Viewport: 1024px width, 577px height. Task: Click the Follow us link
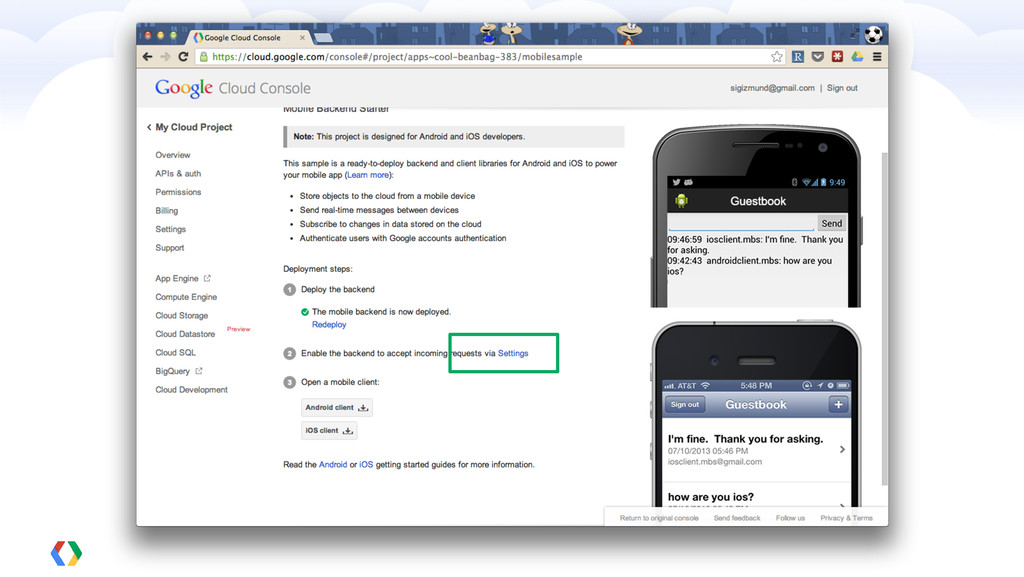pos(790,518)
